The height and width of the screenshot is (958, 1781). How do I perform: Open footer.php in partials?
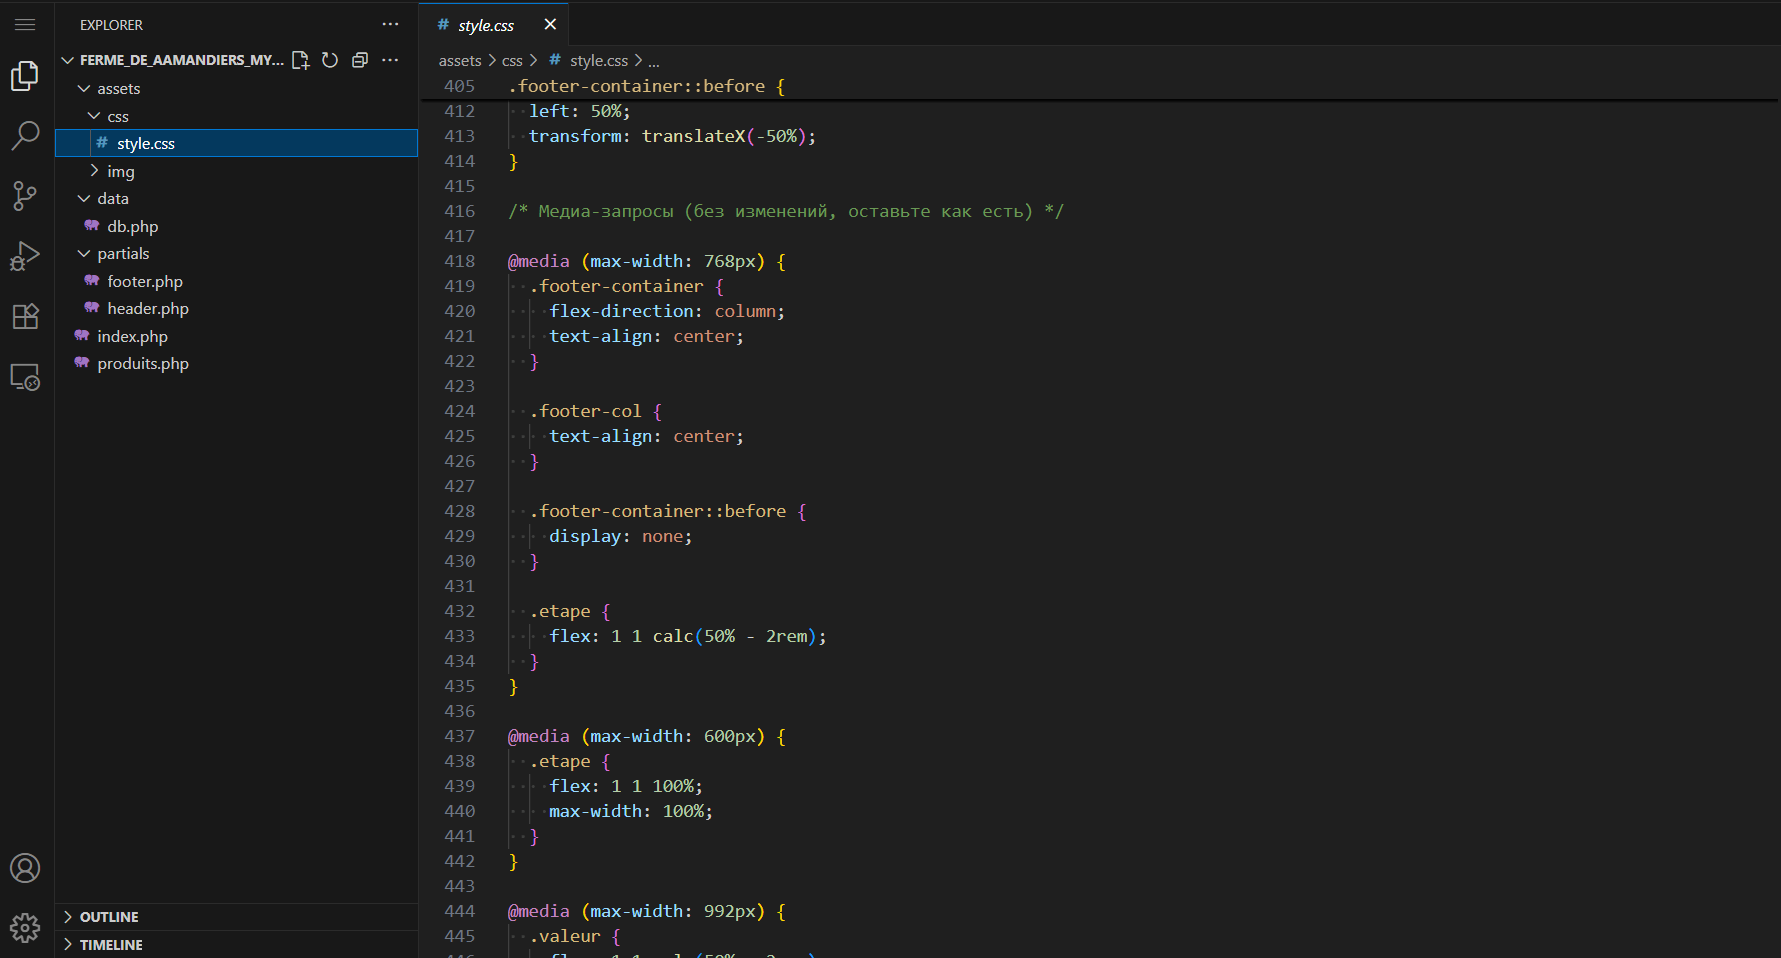coord(236,282)
